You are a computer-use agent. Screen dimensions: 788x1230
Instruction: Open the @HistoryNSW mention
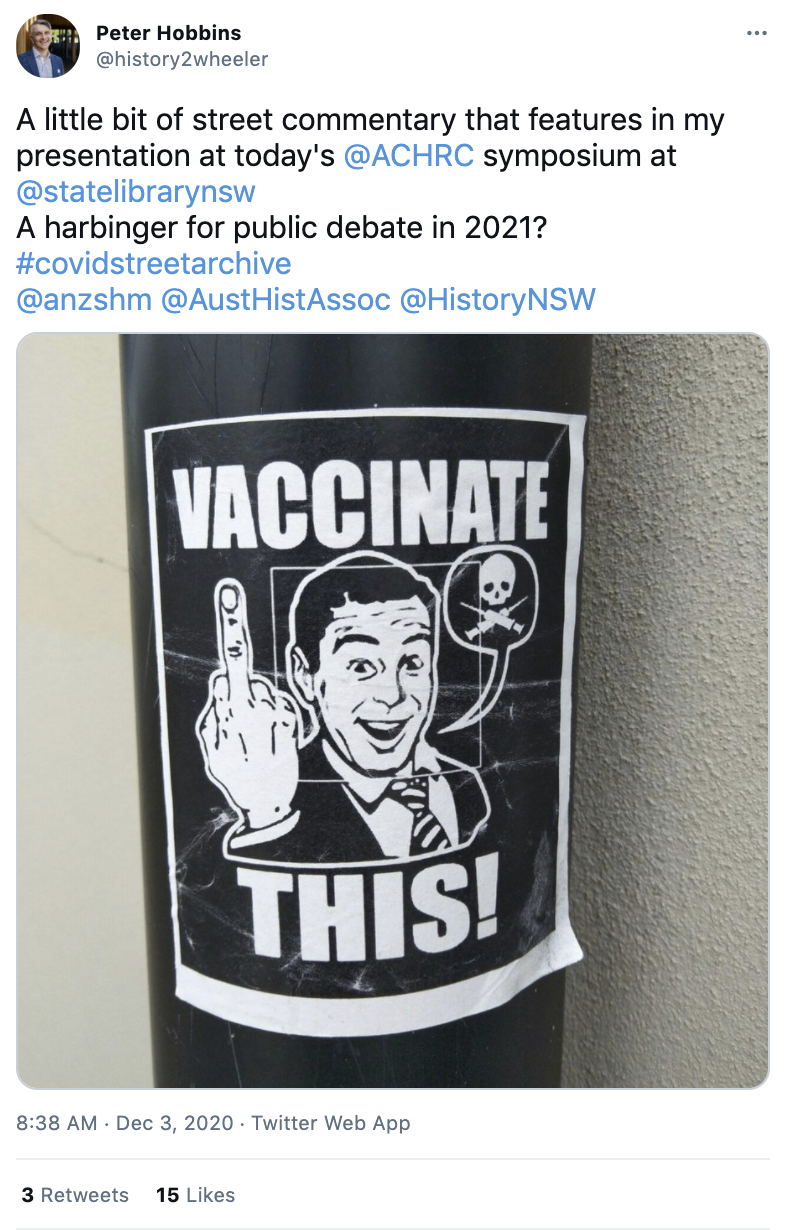[497, 300]
